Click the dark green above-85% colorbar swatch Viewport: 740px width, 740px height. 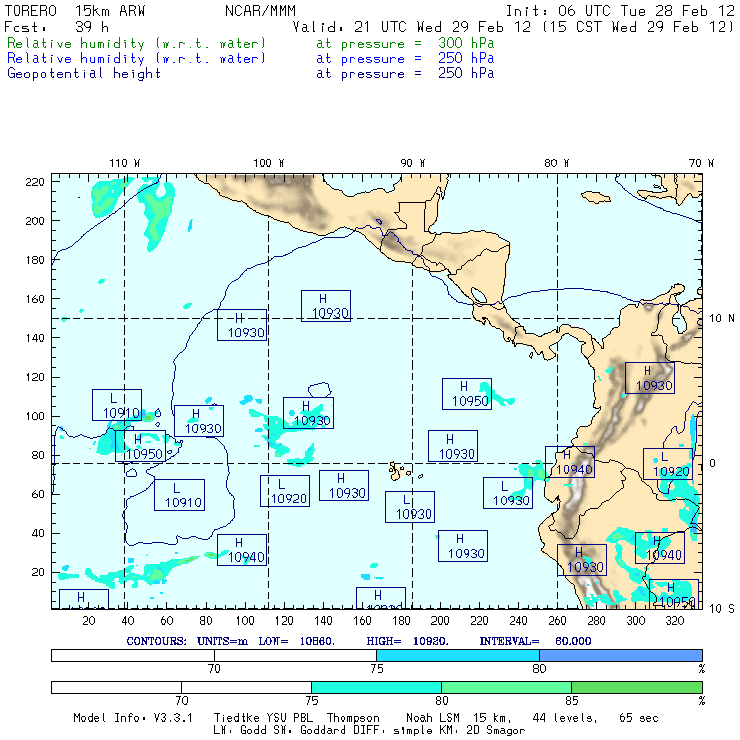pyautogui.click(x=637, y=687)
